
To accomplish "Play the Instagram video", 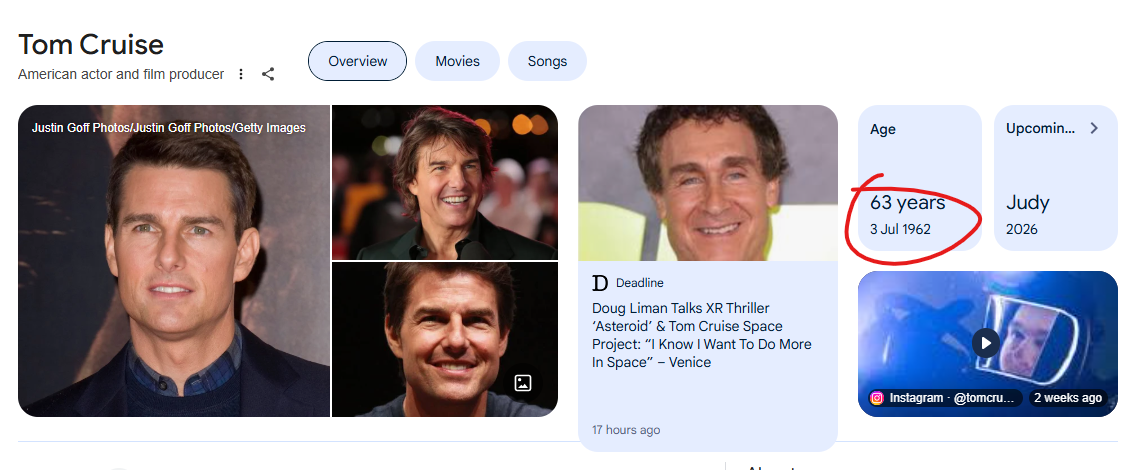I will tap(986, 343).
